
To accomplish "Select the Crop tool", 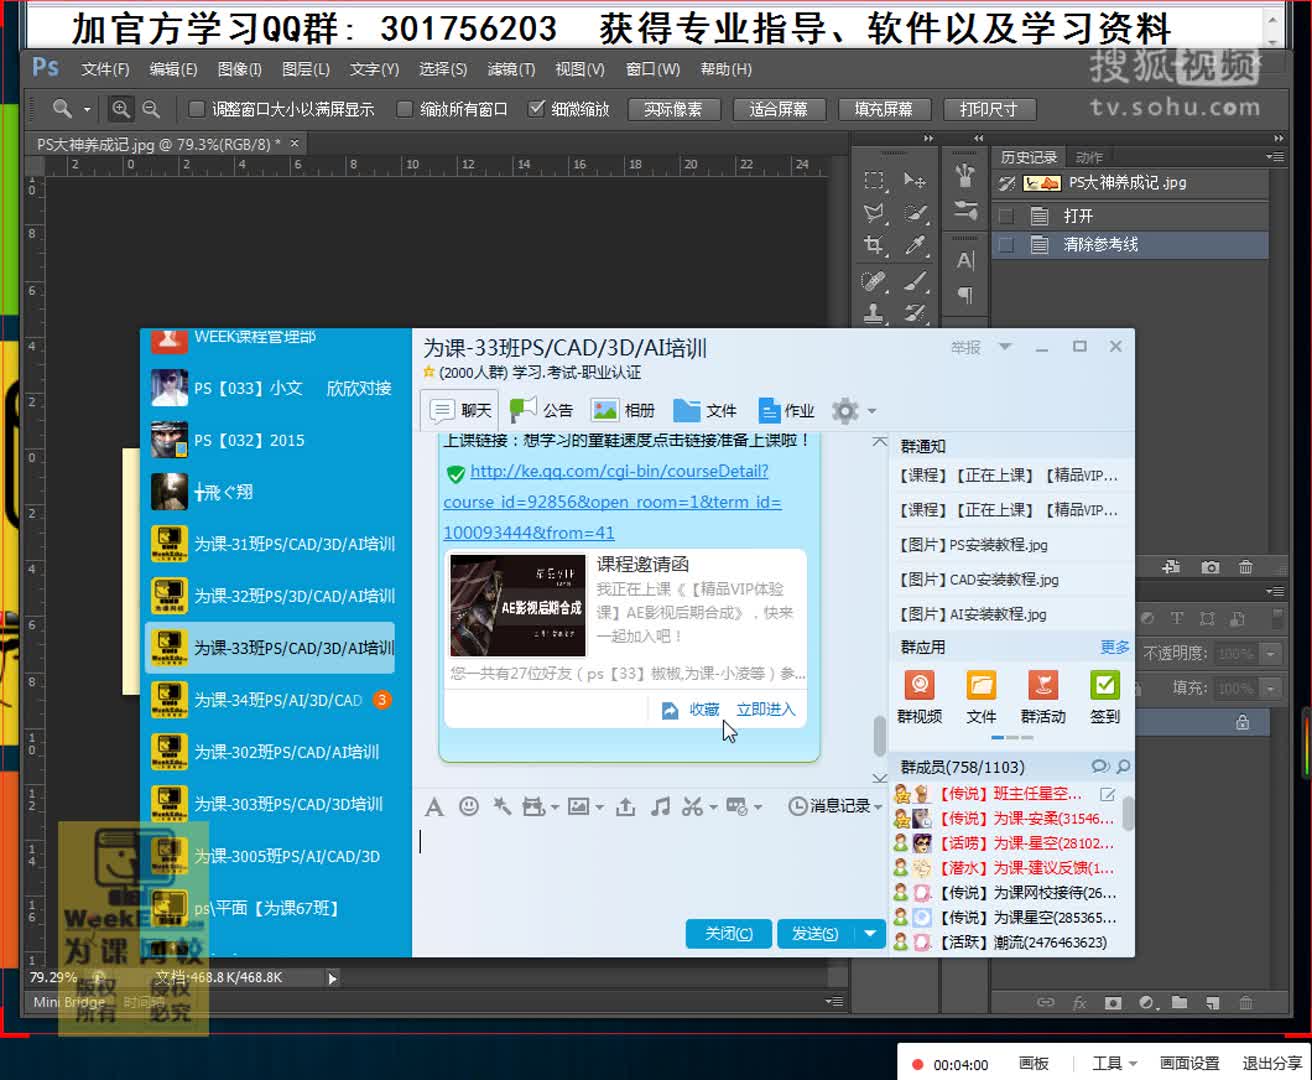I will pos(874,246).
